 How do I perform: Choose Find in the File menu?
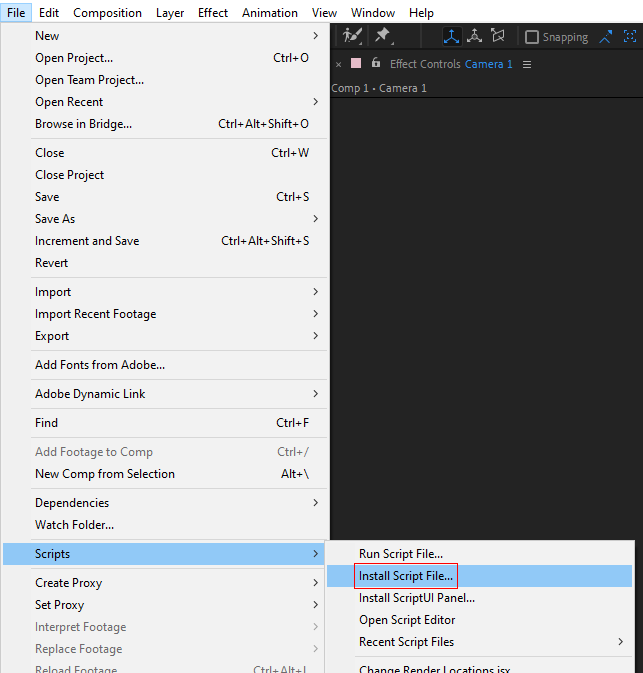(x=165, y=423)
